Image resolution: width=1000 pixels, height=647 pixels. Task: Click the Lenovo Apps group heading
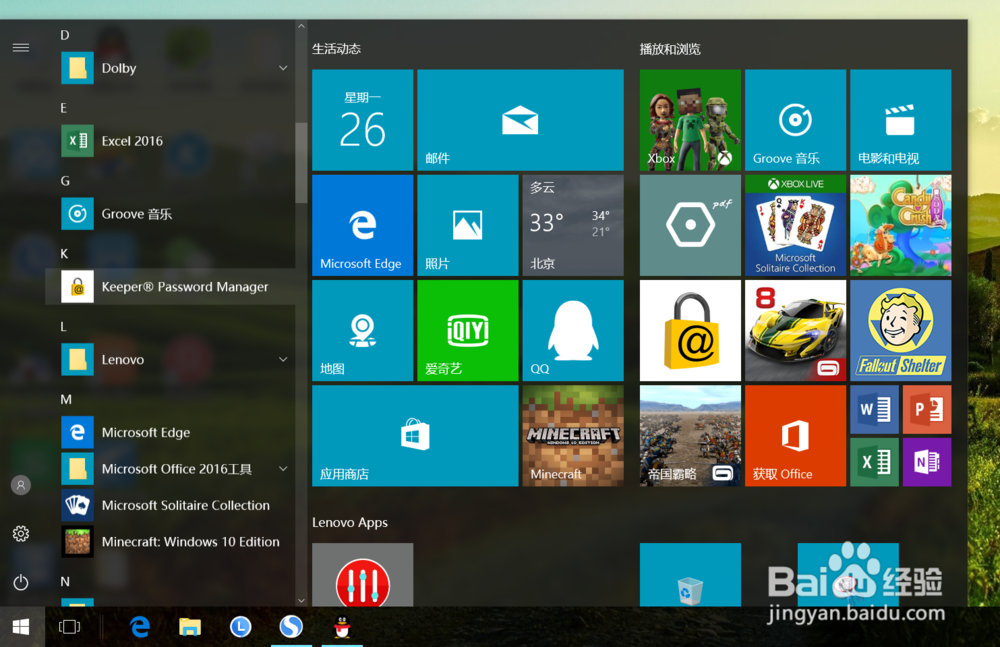tap(349, 523)
